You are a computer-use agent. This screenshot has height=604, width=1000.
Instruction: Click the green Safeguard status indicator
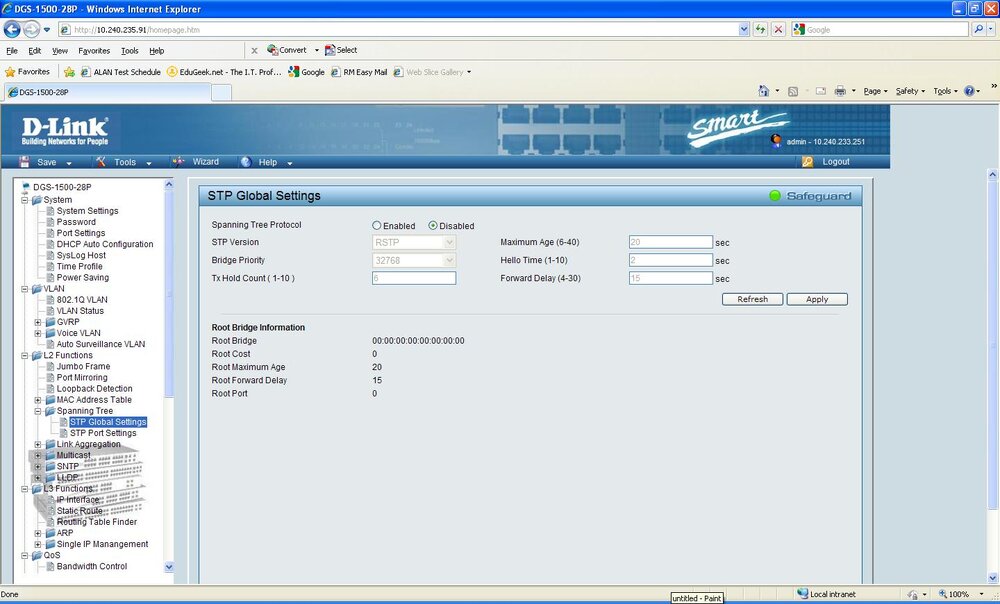click(775, 196)
